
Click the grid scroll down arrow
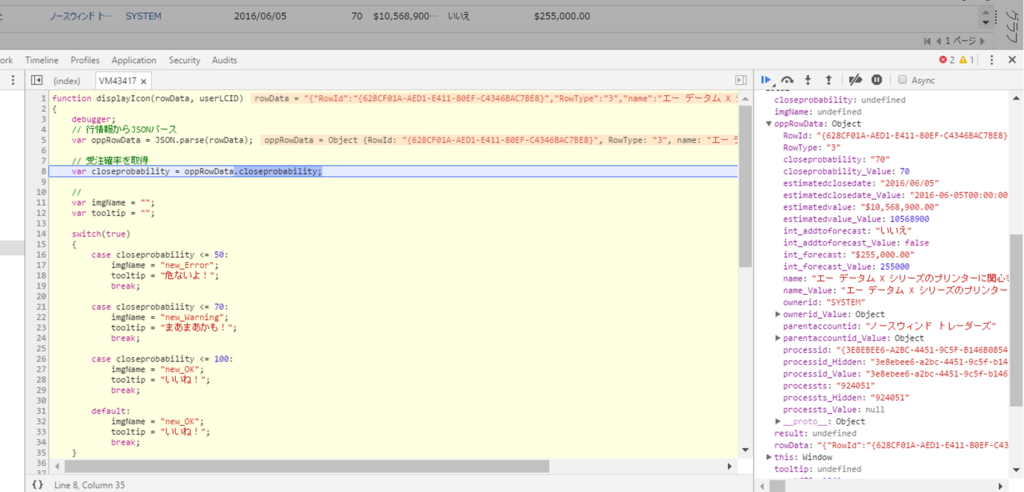984,23
